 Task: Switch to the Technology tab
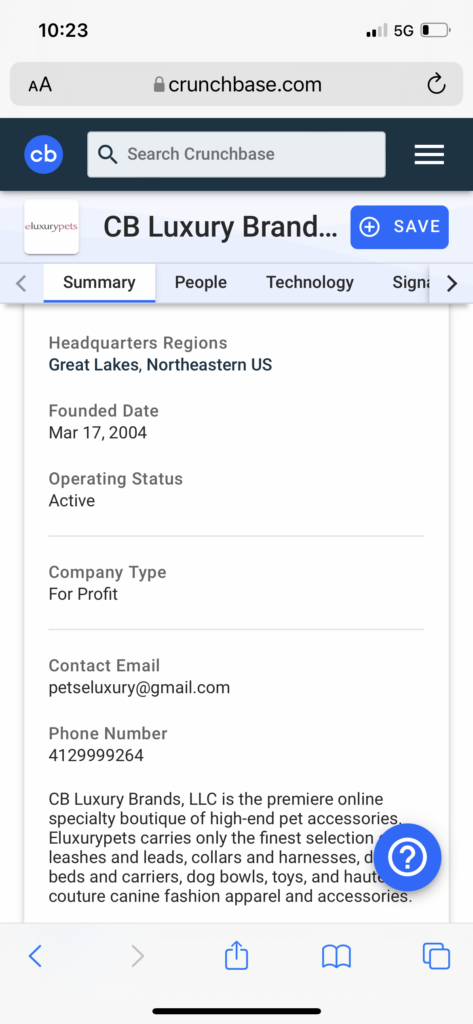pyautogui.click(x=310, y=282)
